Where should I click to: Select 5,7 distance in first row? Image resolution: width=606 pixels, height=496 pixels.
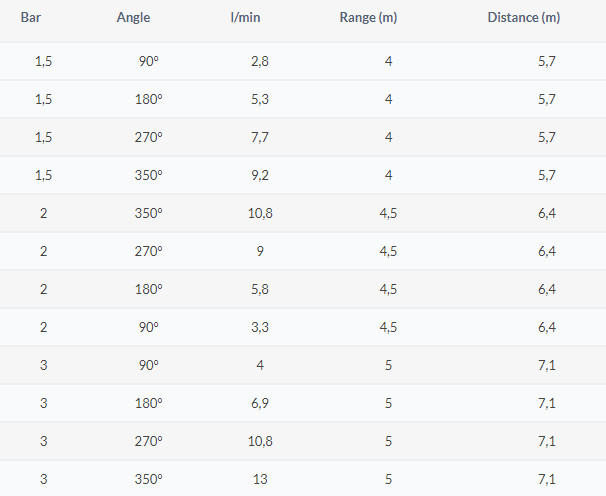(x=546, y=61)
